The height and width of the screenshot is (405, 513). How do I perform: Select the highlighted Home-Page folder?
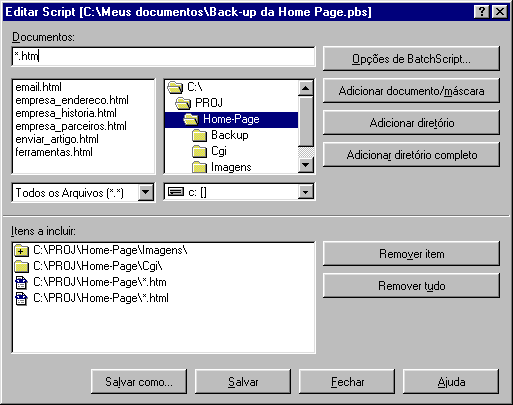[231, 119]
